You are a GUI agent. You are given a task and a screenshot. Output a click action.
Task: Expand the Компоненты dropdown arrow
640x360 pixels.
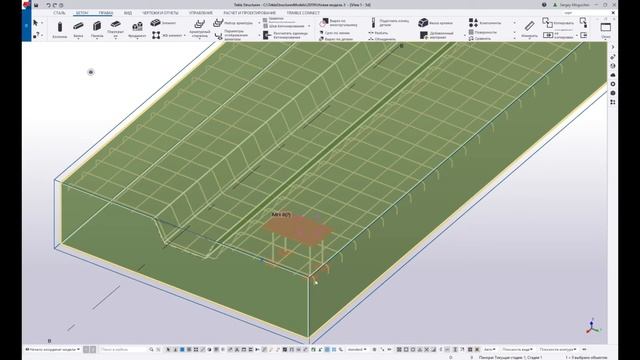(x=514, y=23)
